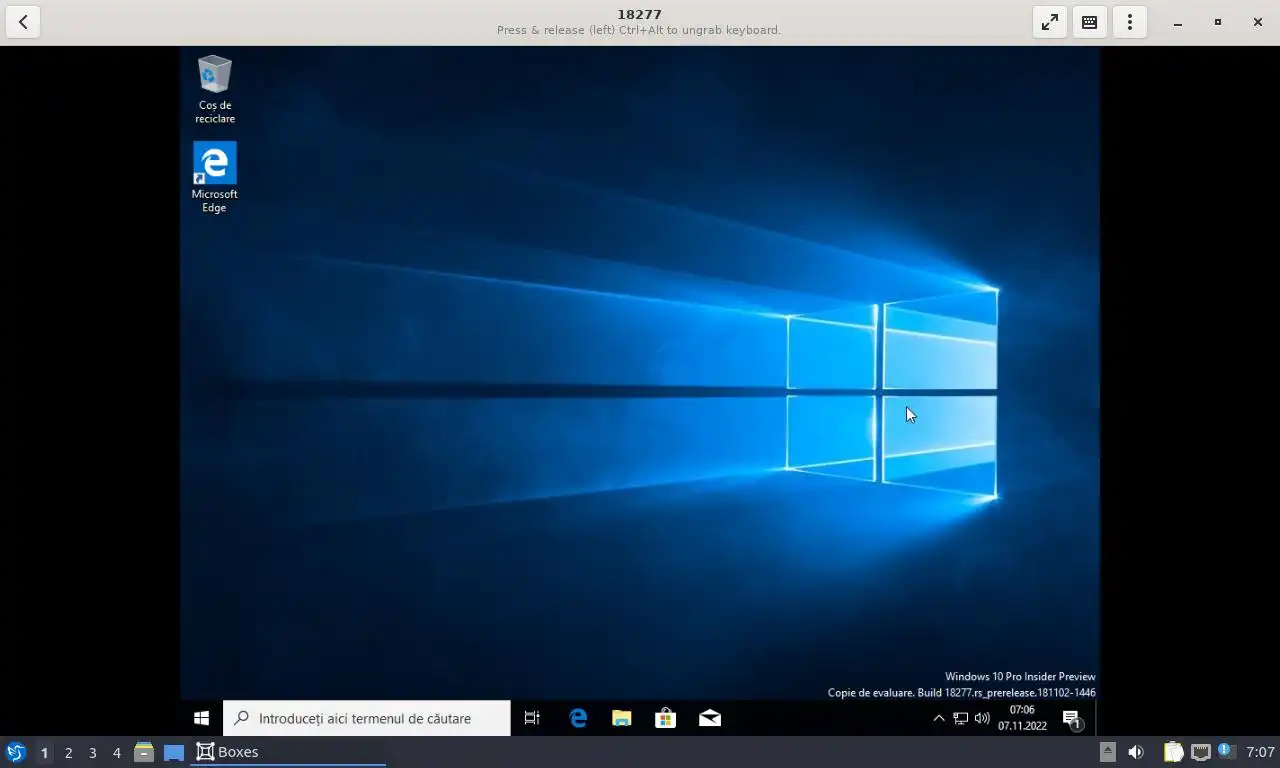1280x768 pixels.
Task: Launch Edge from the Windows taskbar
Action: tap(578, 718)
